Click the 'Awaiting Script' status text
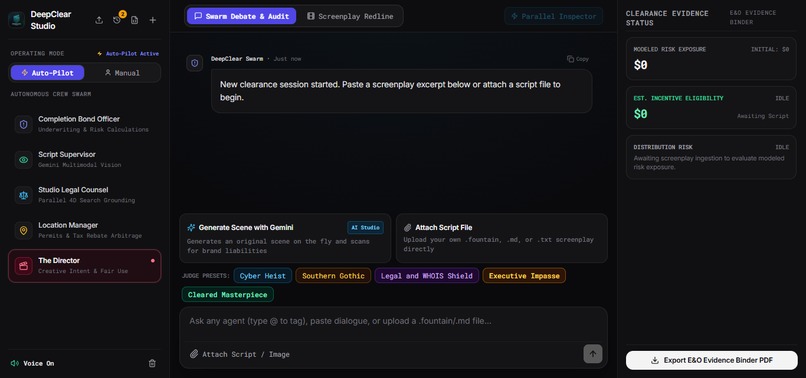 point(763,116)
